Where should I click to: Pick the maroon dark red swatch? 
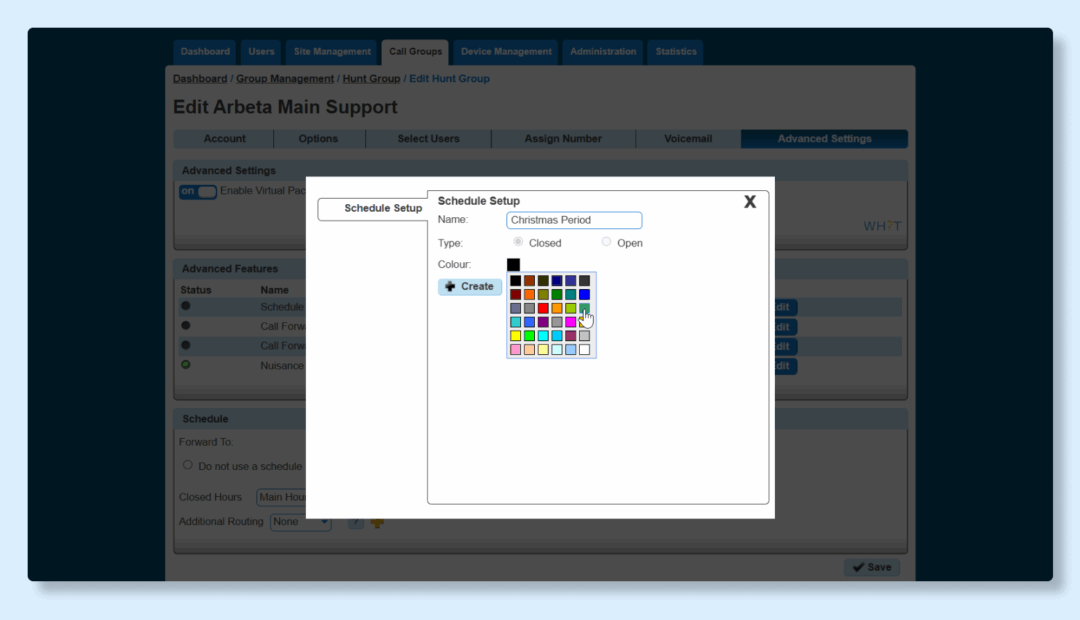[x=515, y=294]
